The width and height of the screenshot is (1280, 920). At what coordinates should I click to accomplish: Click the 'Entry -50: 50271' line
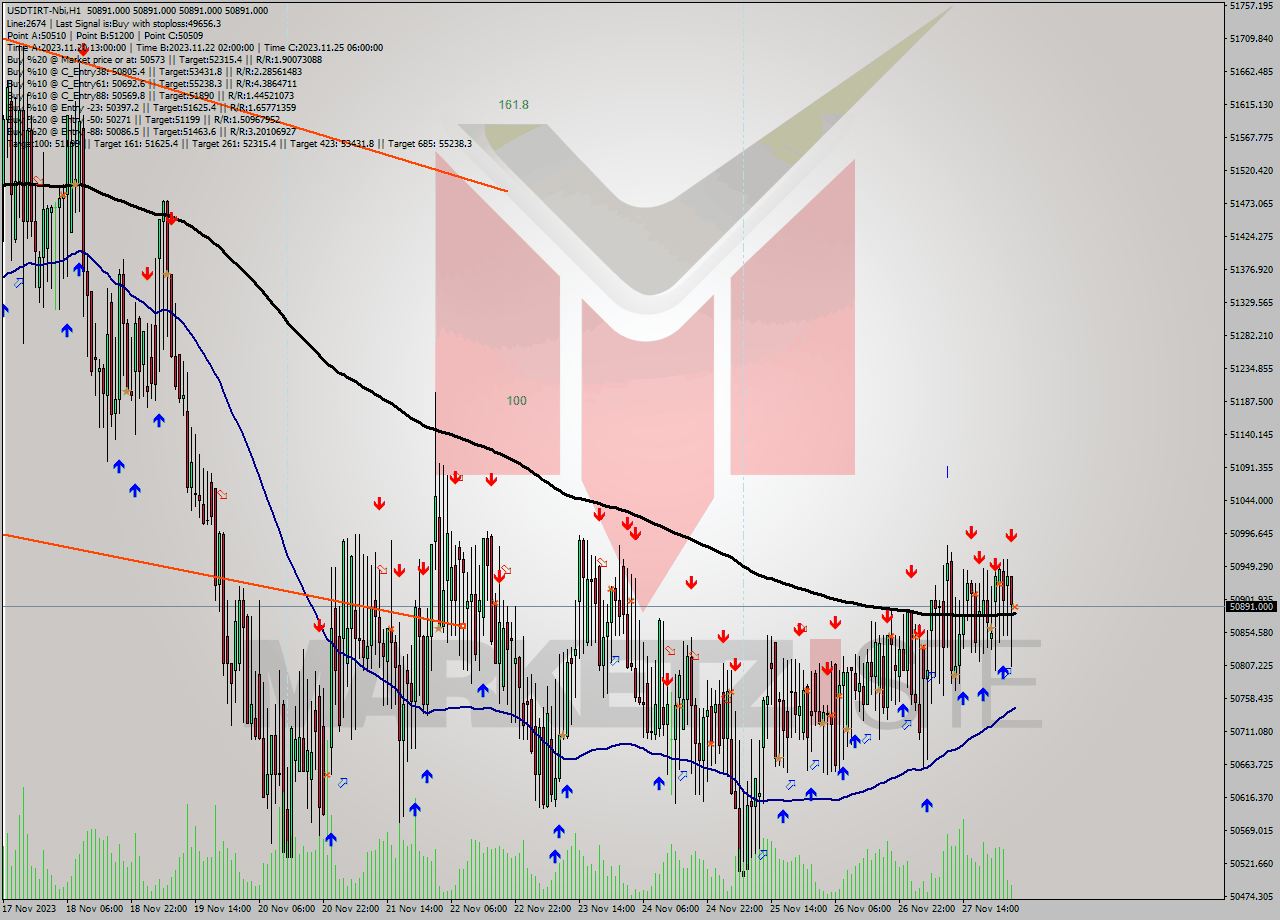(142, 120)
